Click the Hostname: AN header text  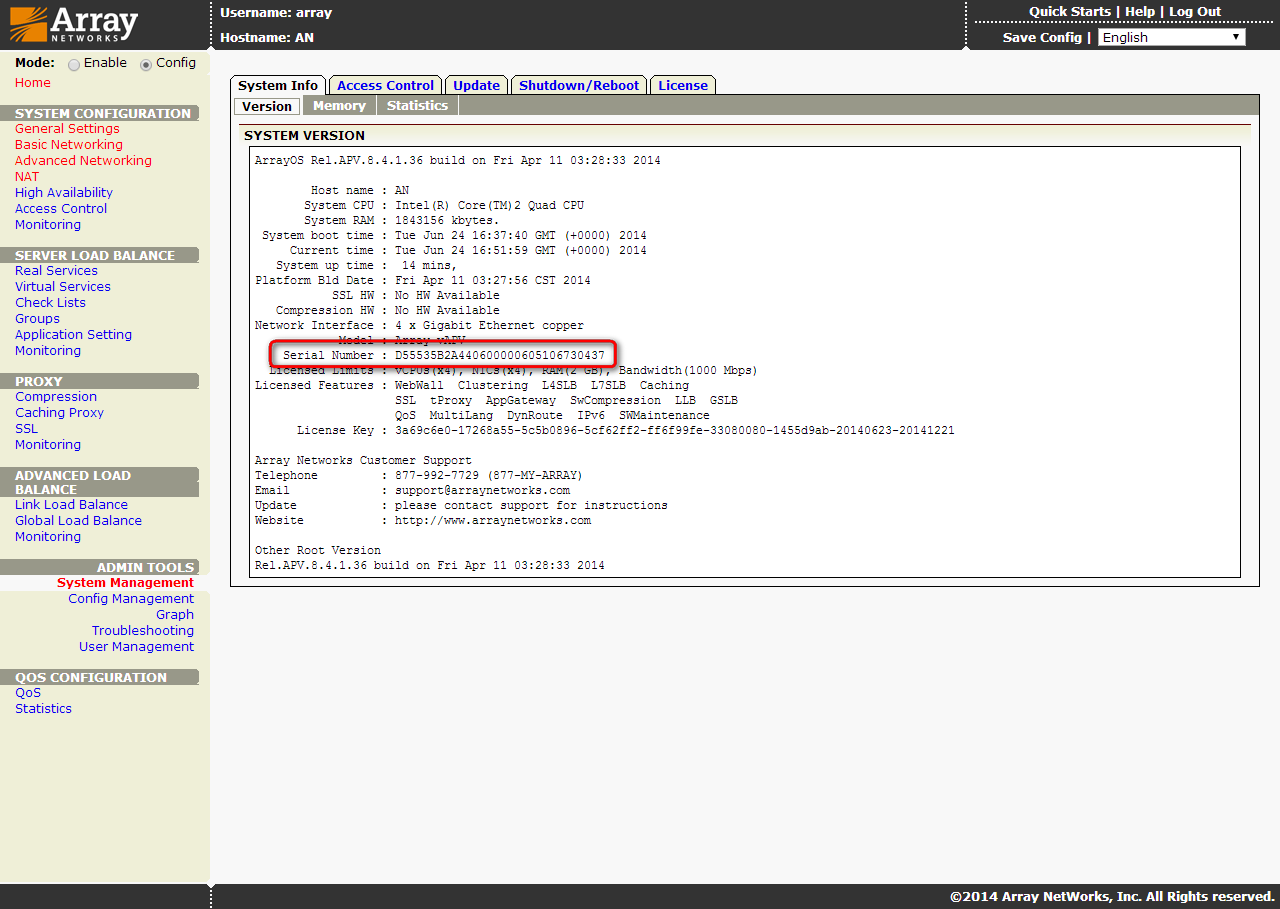(x=267, y=38)
